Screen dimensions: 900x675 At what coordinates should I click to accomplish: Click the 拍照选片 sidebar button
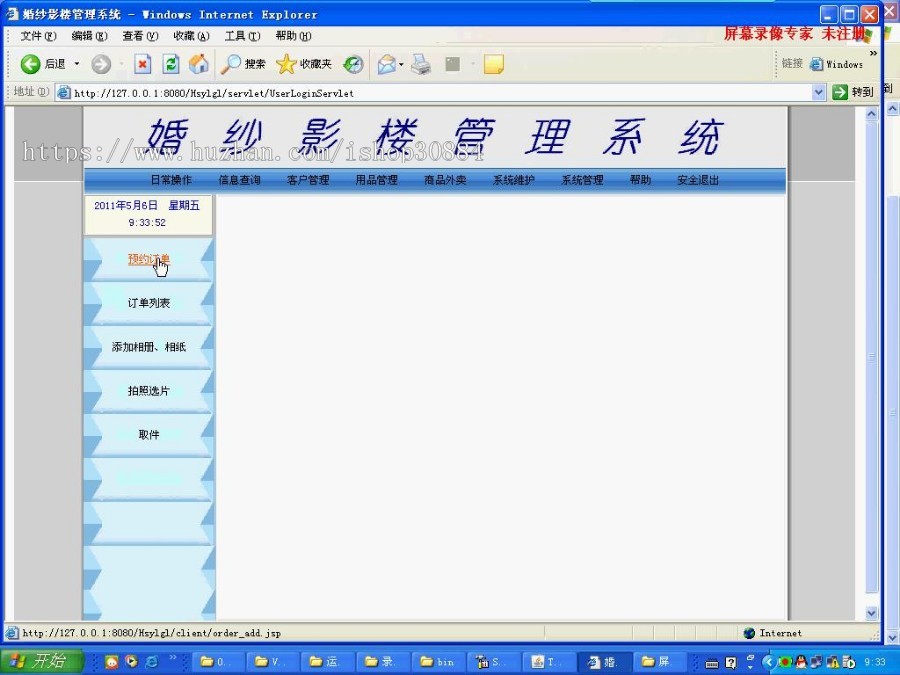[x=148, y=391]
